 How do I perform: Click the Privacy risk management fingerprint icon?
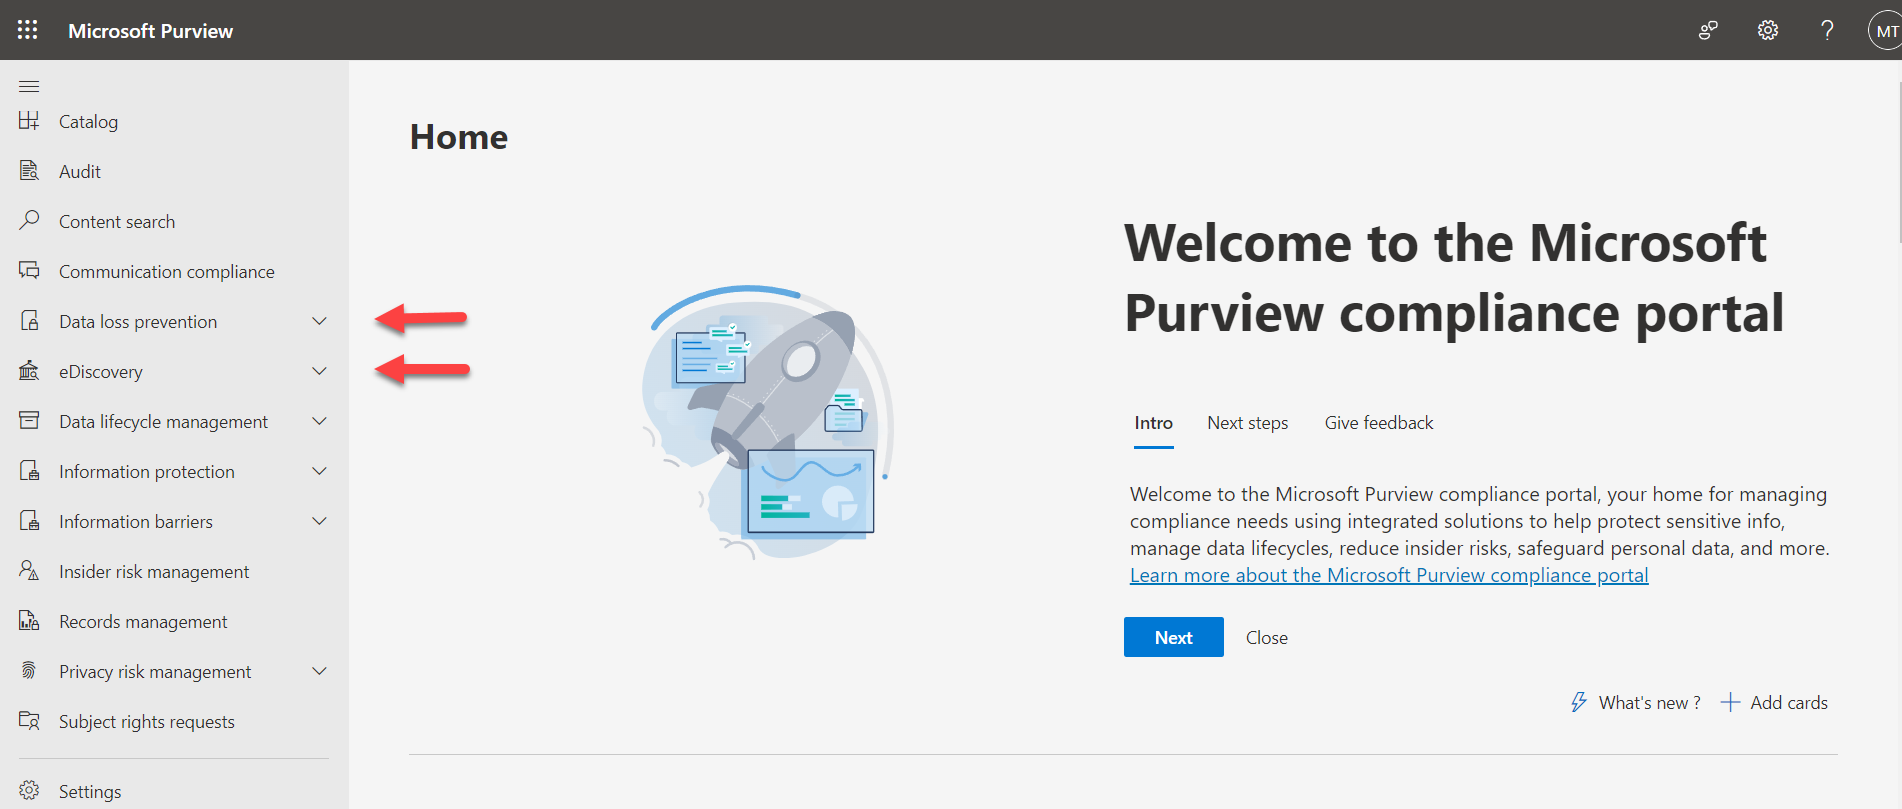29,671
